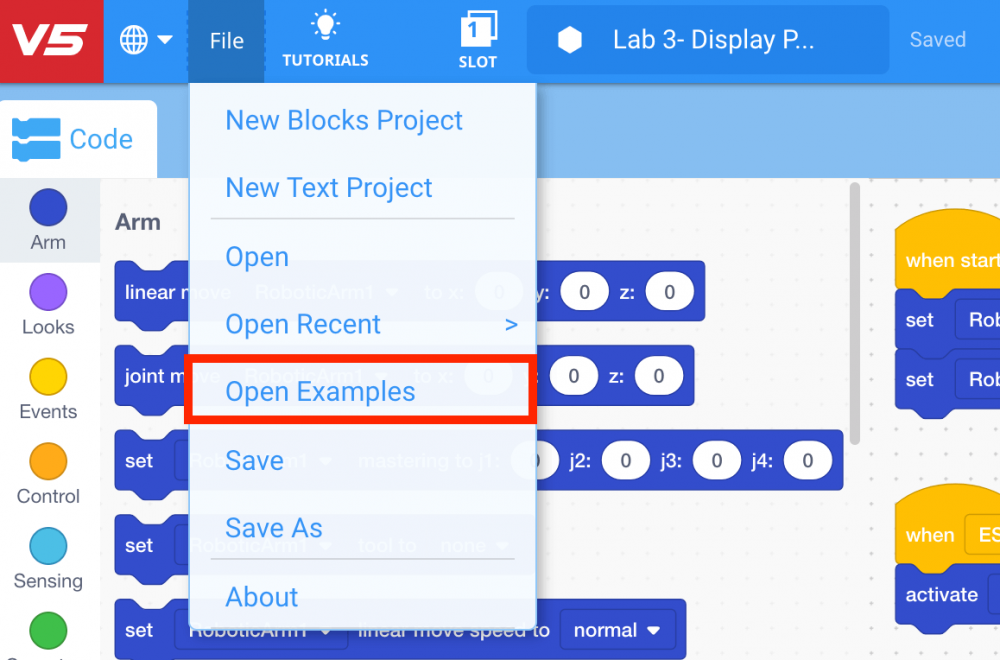
Task: Click the V5 logo in the corner
Action: pyautogui.click(x=50, y=40)
